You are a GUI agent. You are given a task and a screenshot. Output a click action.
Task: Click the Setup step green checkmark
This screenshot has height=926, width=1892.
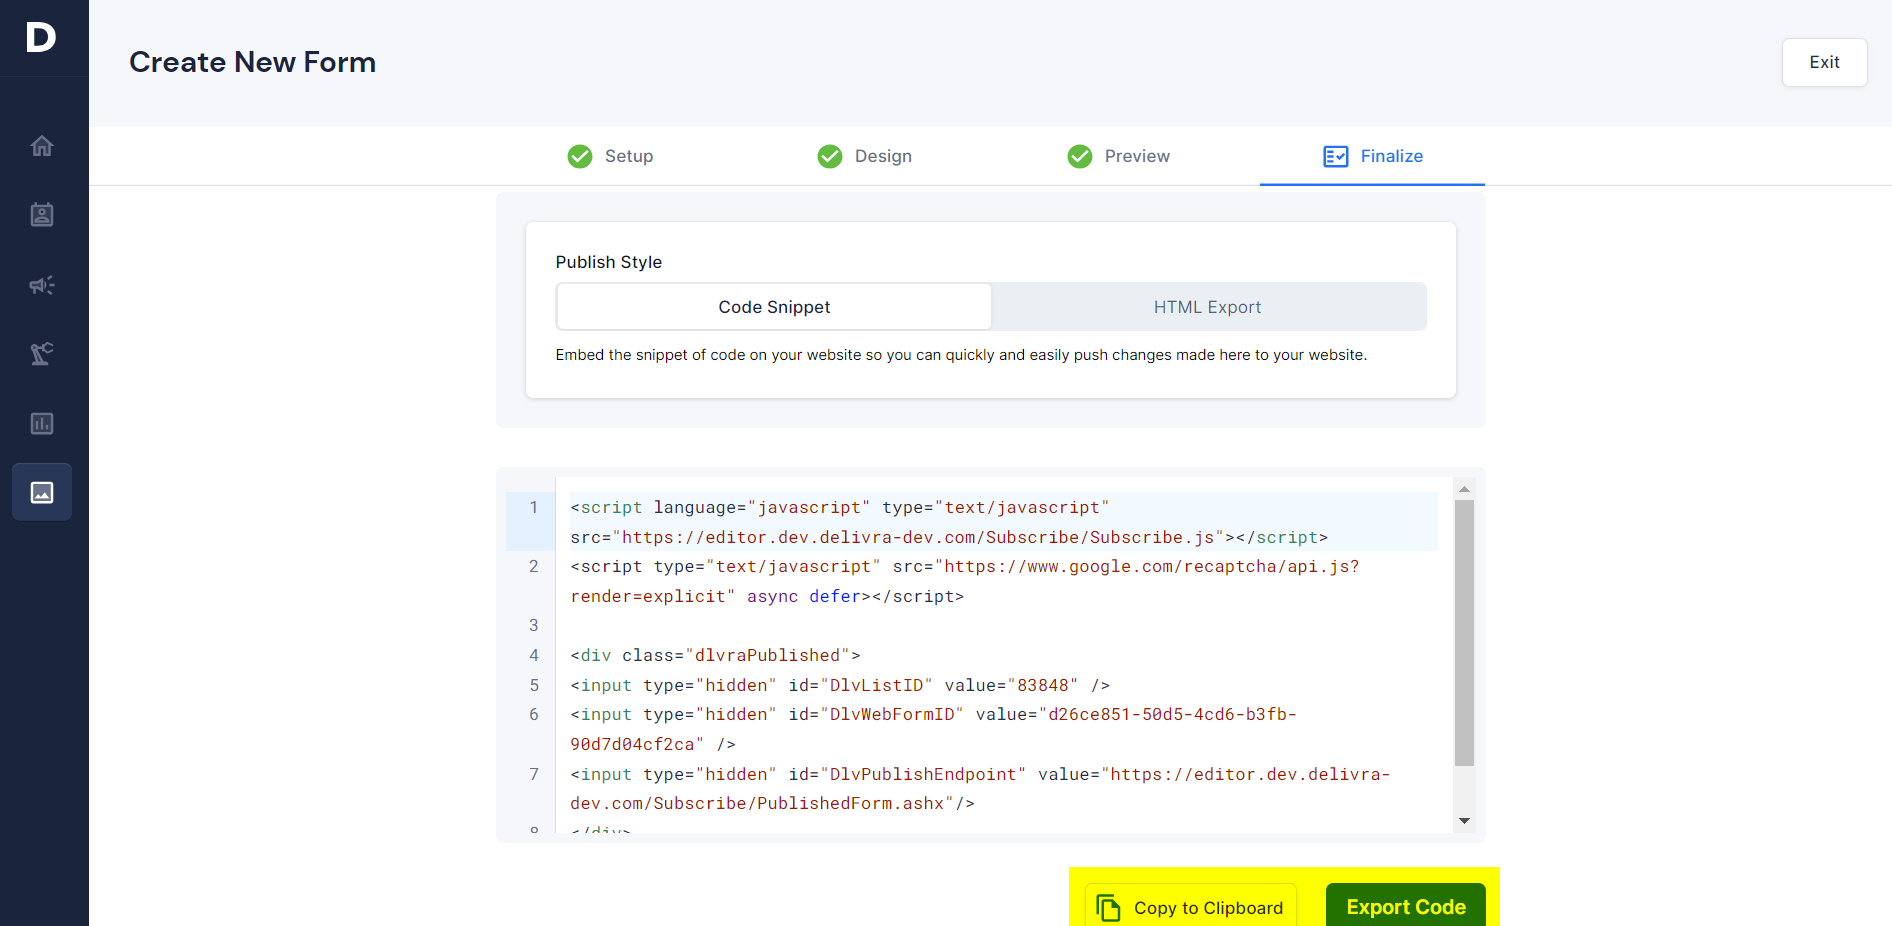580,156
